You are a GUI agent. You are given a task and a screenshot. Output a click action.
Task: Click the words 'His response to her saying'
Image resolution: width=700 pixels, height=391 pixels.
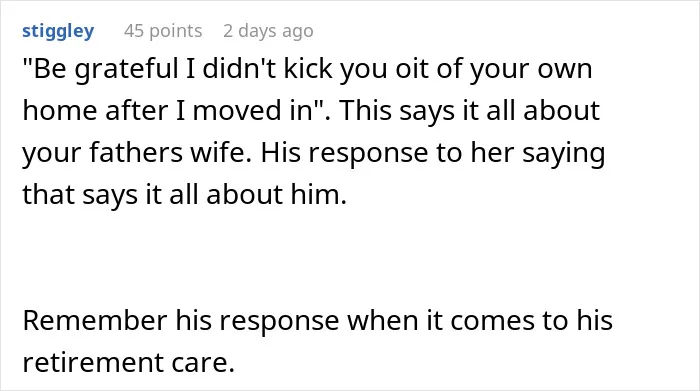coord(433,153)
